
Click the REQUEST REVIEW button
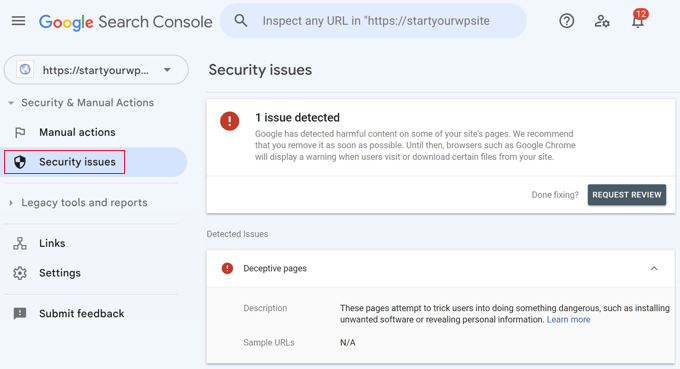pyautogui.click(x=627, y=195)
